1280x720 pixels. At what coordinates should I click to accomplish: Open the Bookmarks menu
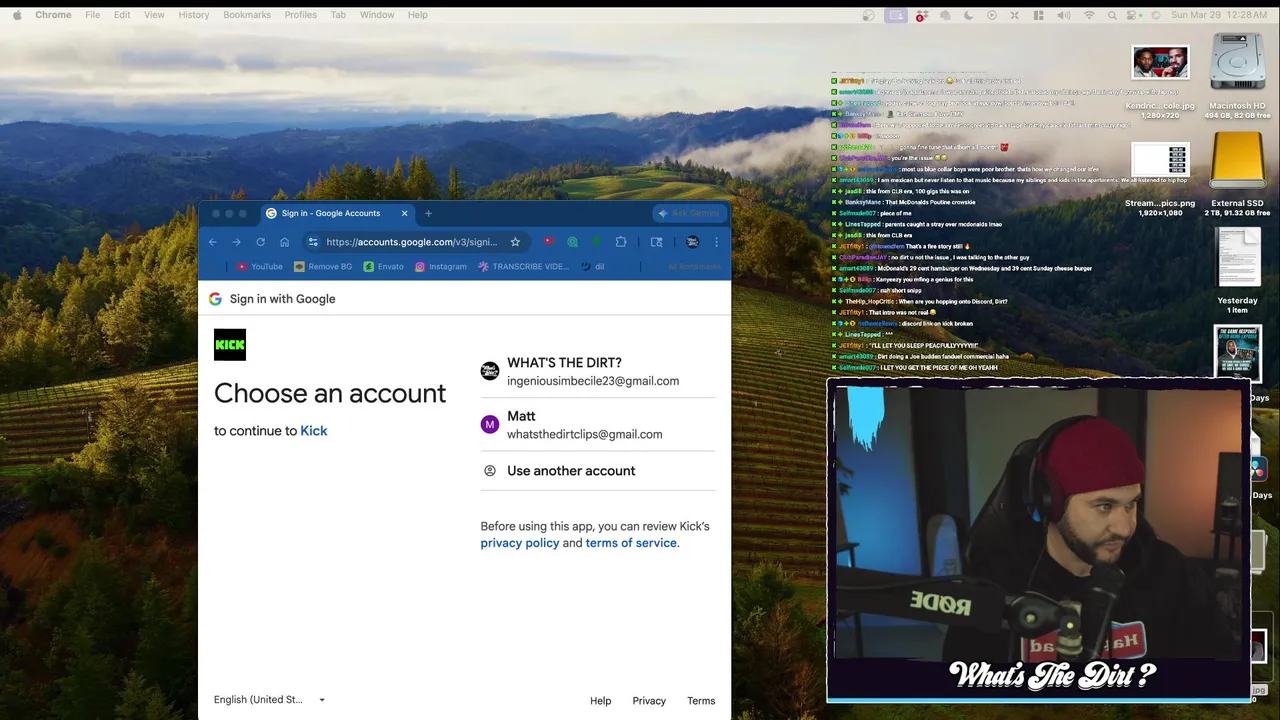tap(247, 15)
